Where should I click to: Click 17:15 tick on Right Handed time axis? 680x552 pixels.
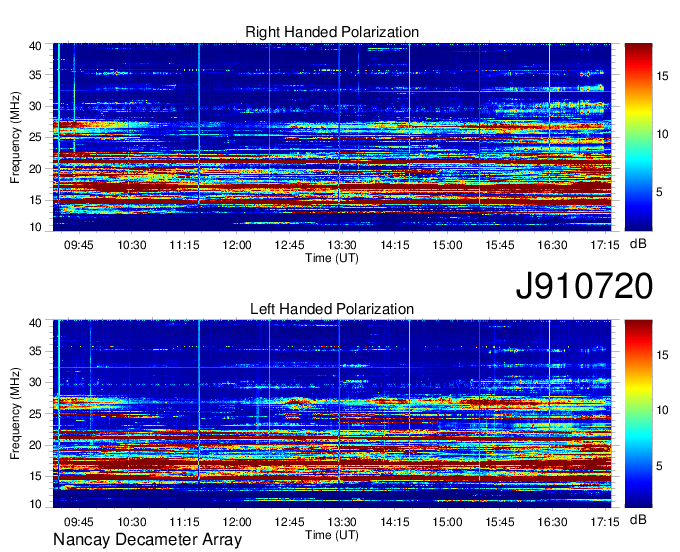tap(605, 245)
